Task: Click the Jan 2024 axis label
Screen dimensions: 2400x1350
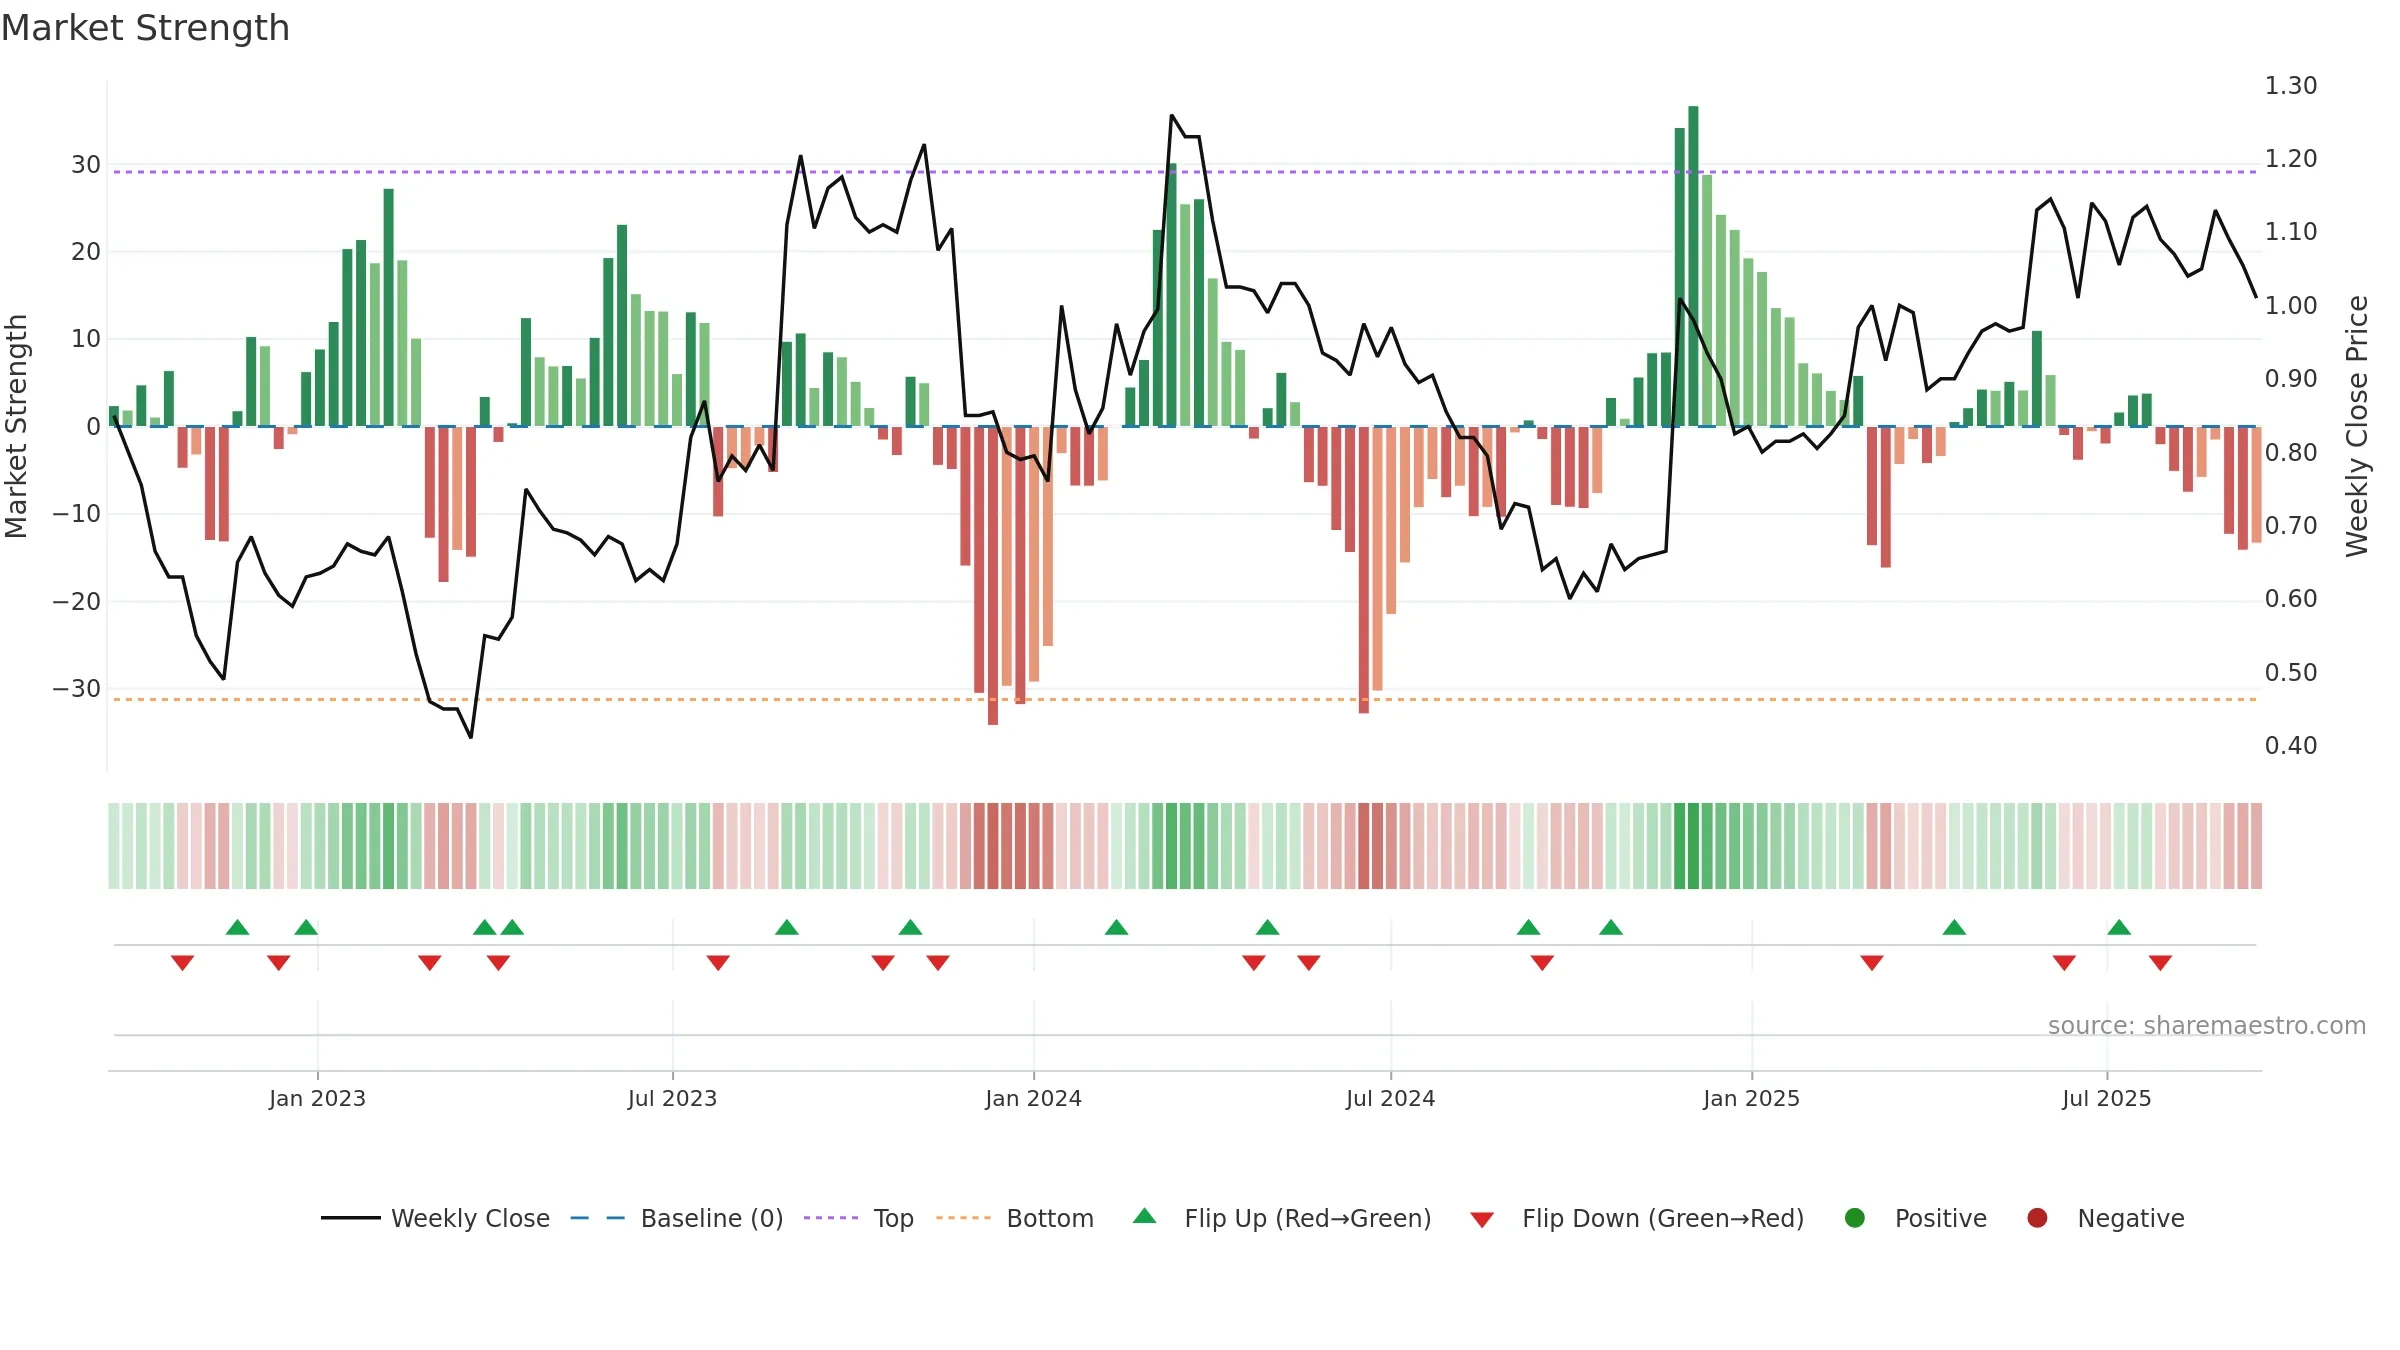Action: tap(1033, 1098)
